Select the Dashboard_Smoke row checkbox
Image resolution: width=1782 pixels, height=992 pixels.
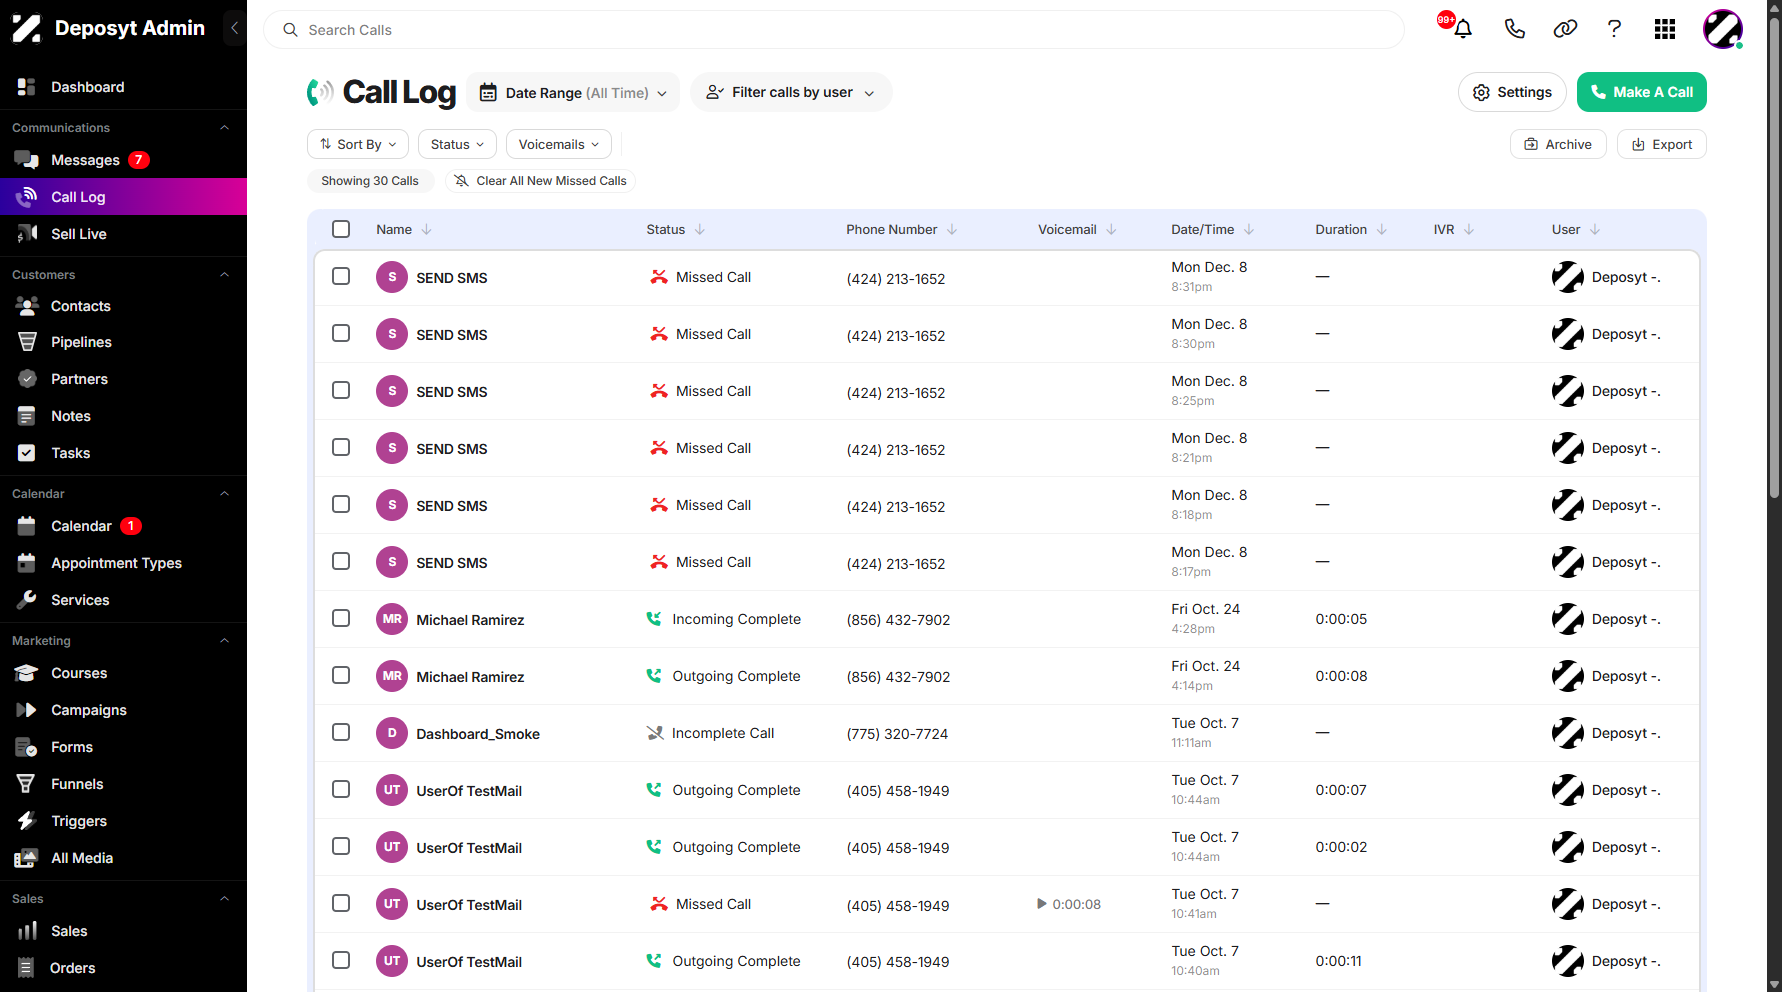[341, 732]
